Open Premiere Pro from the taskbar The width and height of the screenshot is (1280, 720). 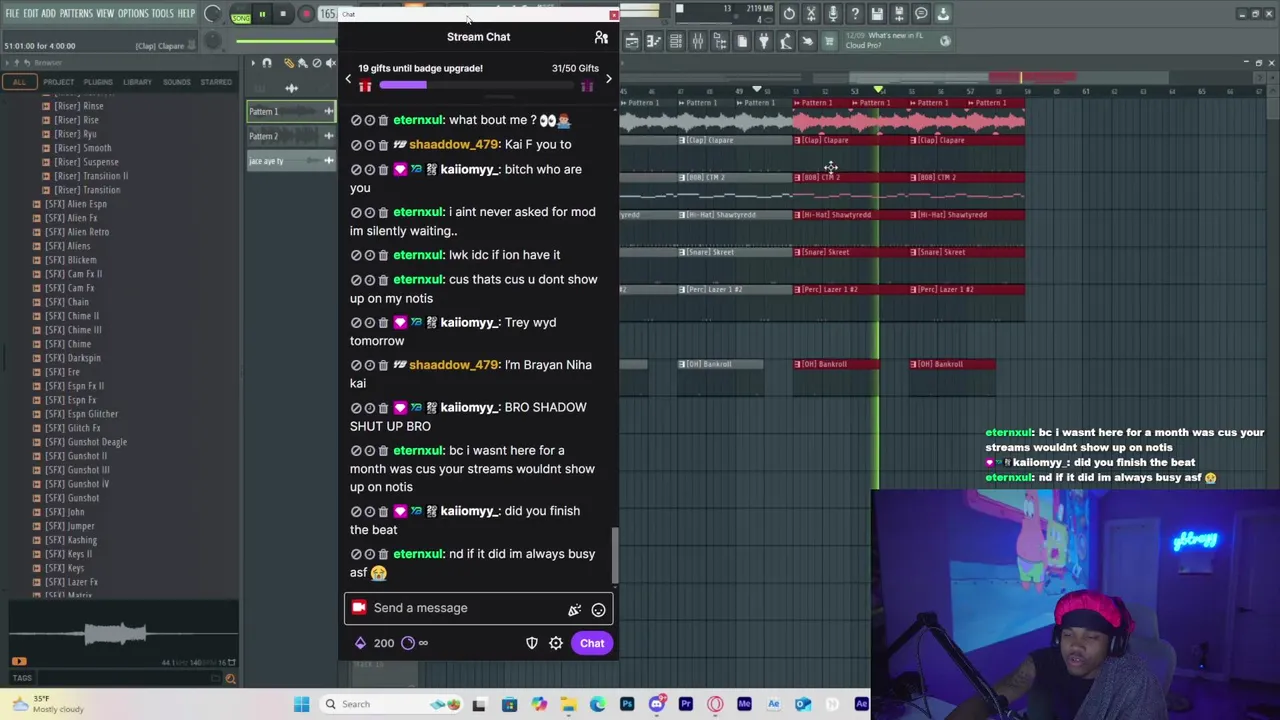[686, 704]
